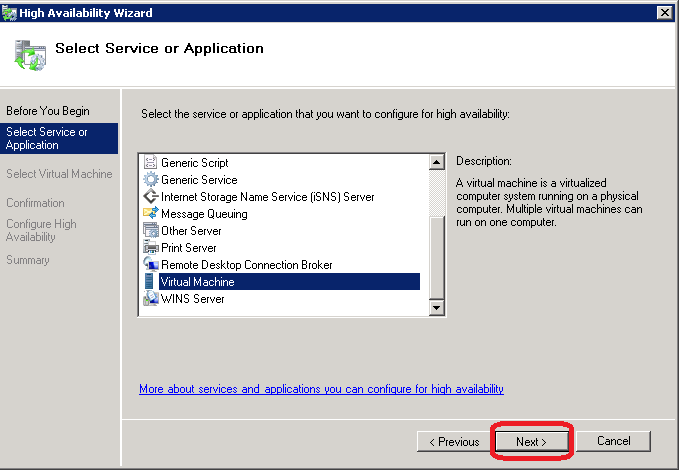Click the Message Queuing icon
This screenshot has width=679, height=470.
point(151,214)
